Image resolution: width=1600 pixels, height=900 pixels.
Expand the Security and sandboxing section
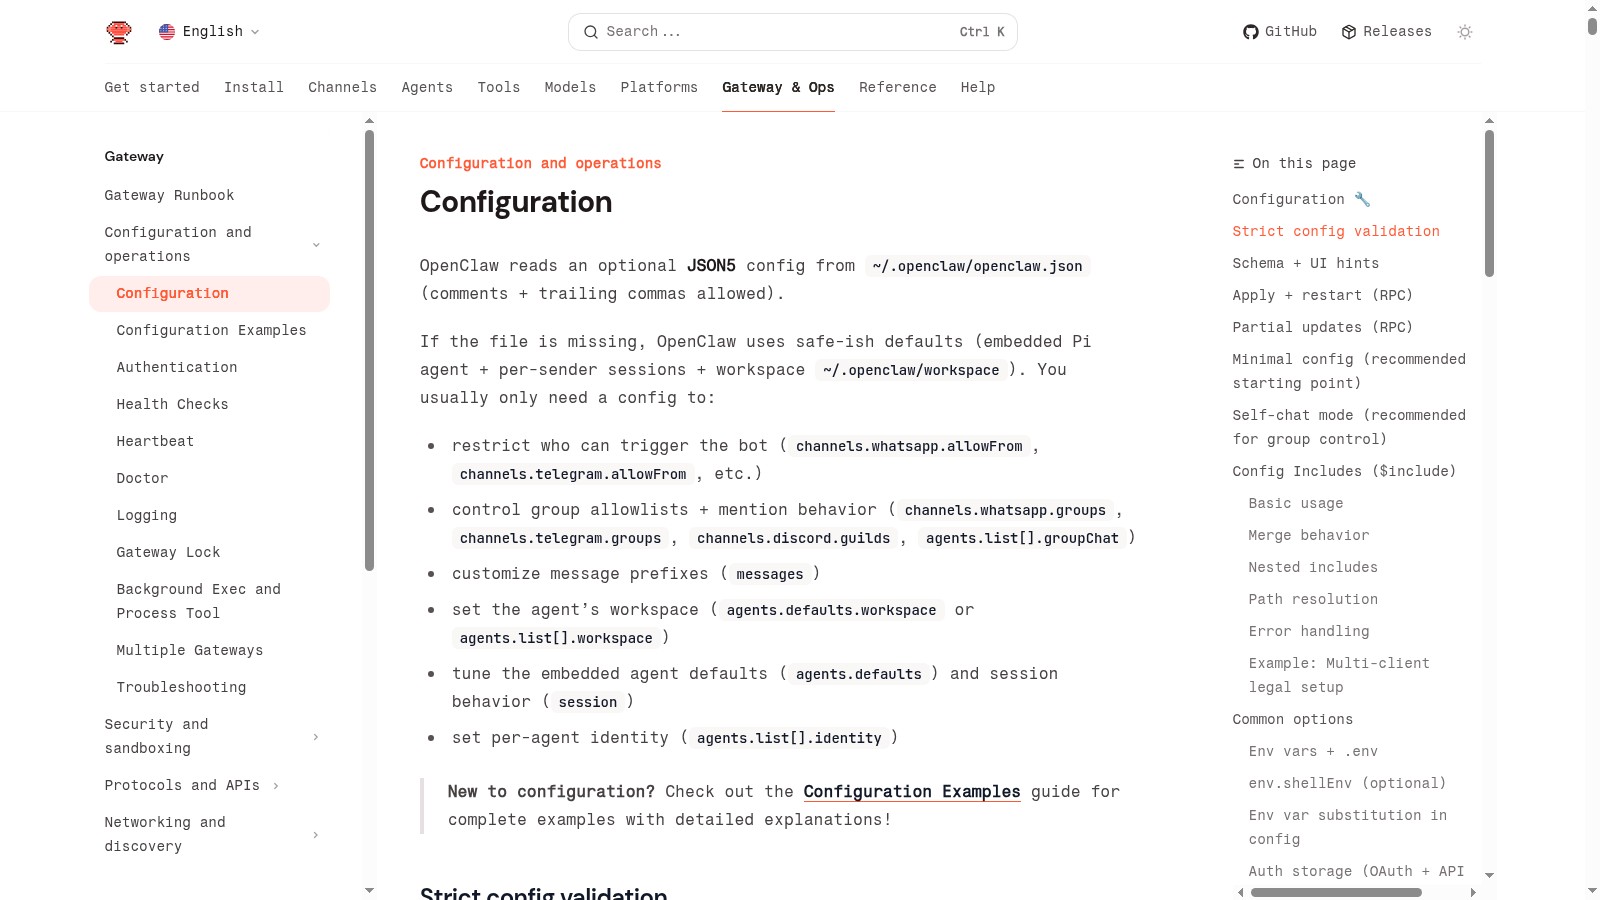[x=316, y=737]
